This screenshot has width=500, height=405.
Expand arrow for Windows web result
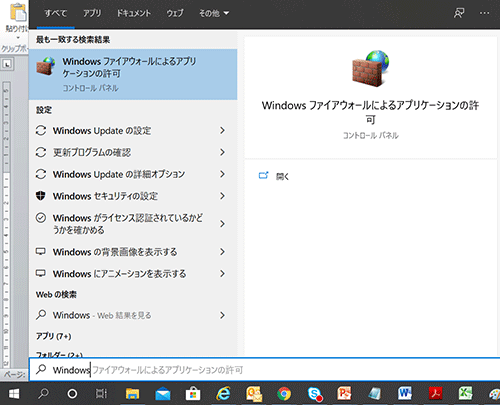tap(222, 315)
